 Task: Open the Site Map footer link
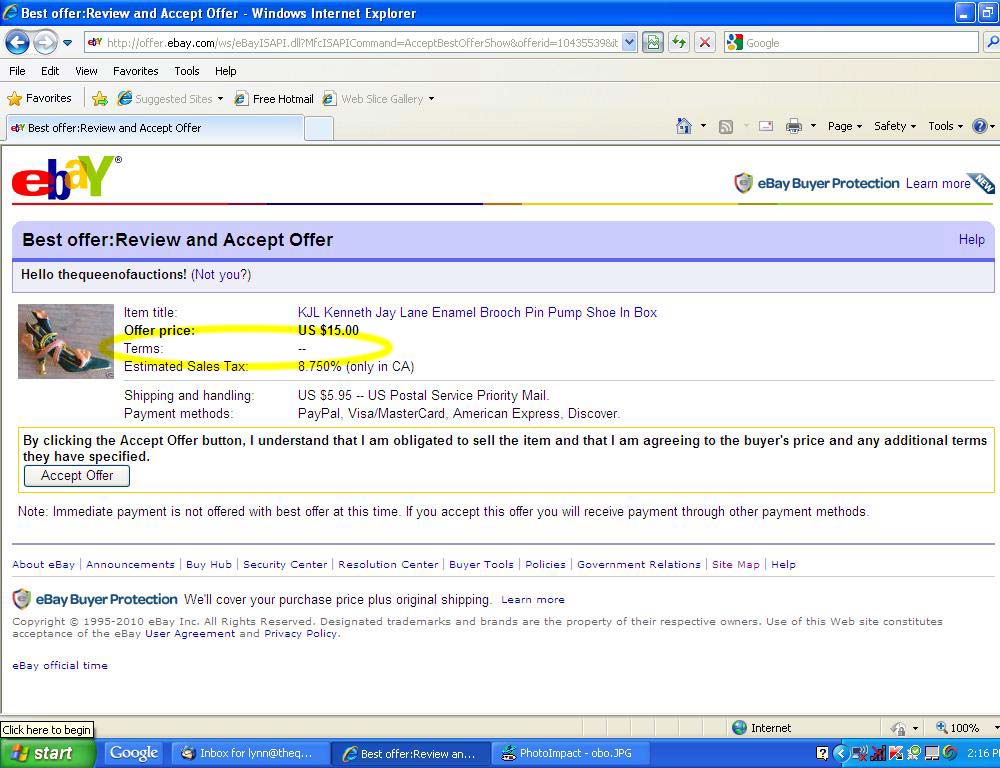(x=735, y=565)
